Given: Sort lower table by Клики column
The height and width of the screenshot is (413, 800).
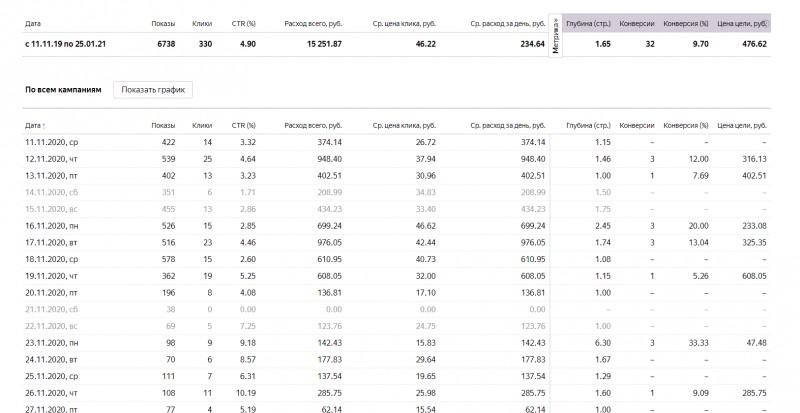Looking at the screenshot, I should [x=201, y=125].
